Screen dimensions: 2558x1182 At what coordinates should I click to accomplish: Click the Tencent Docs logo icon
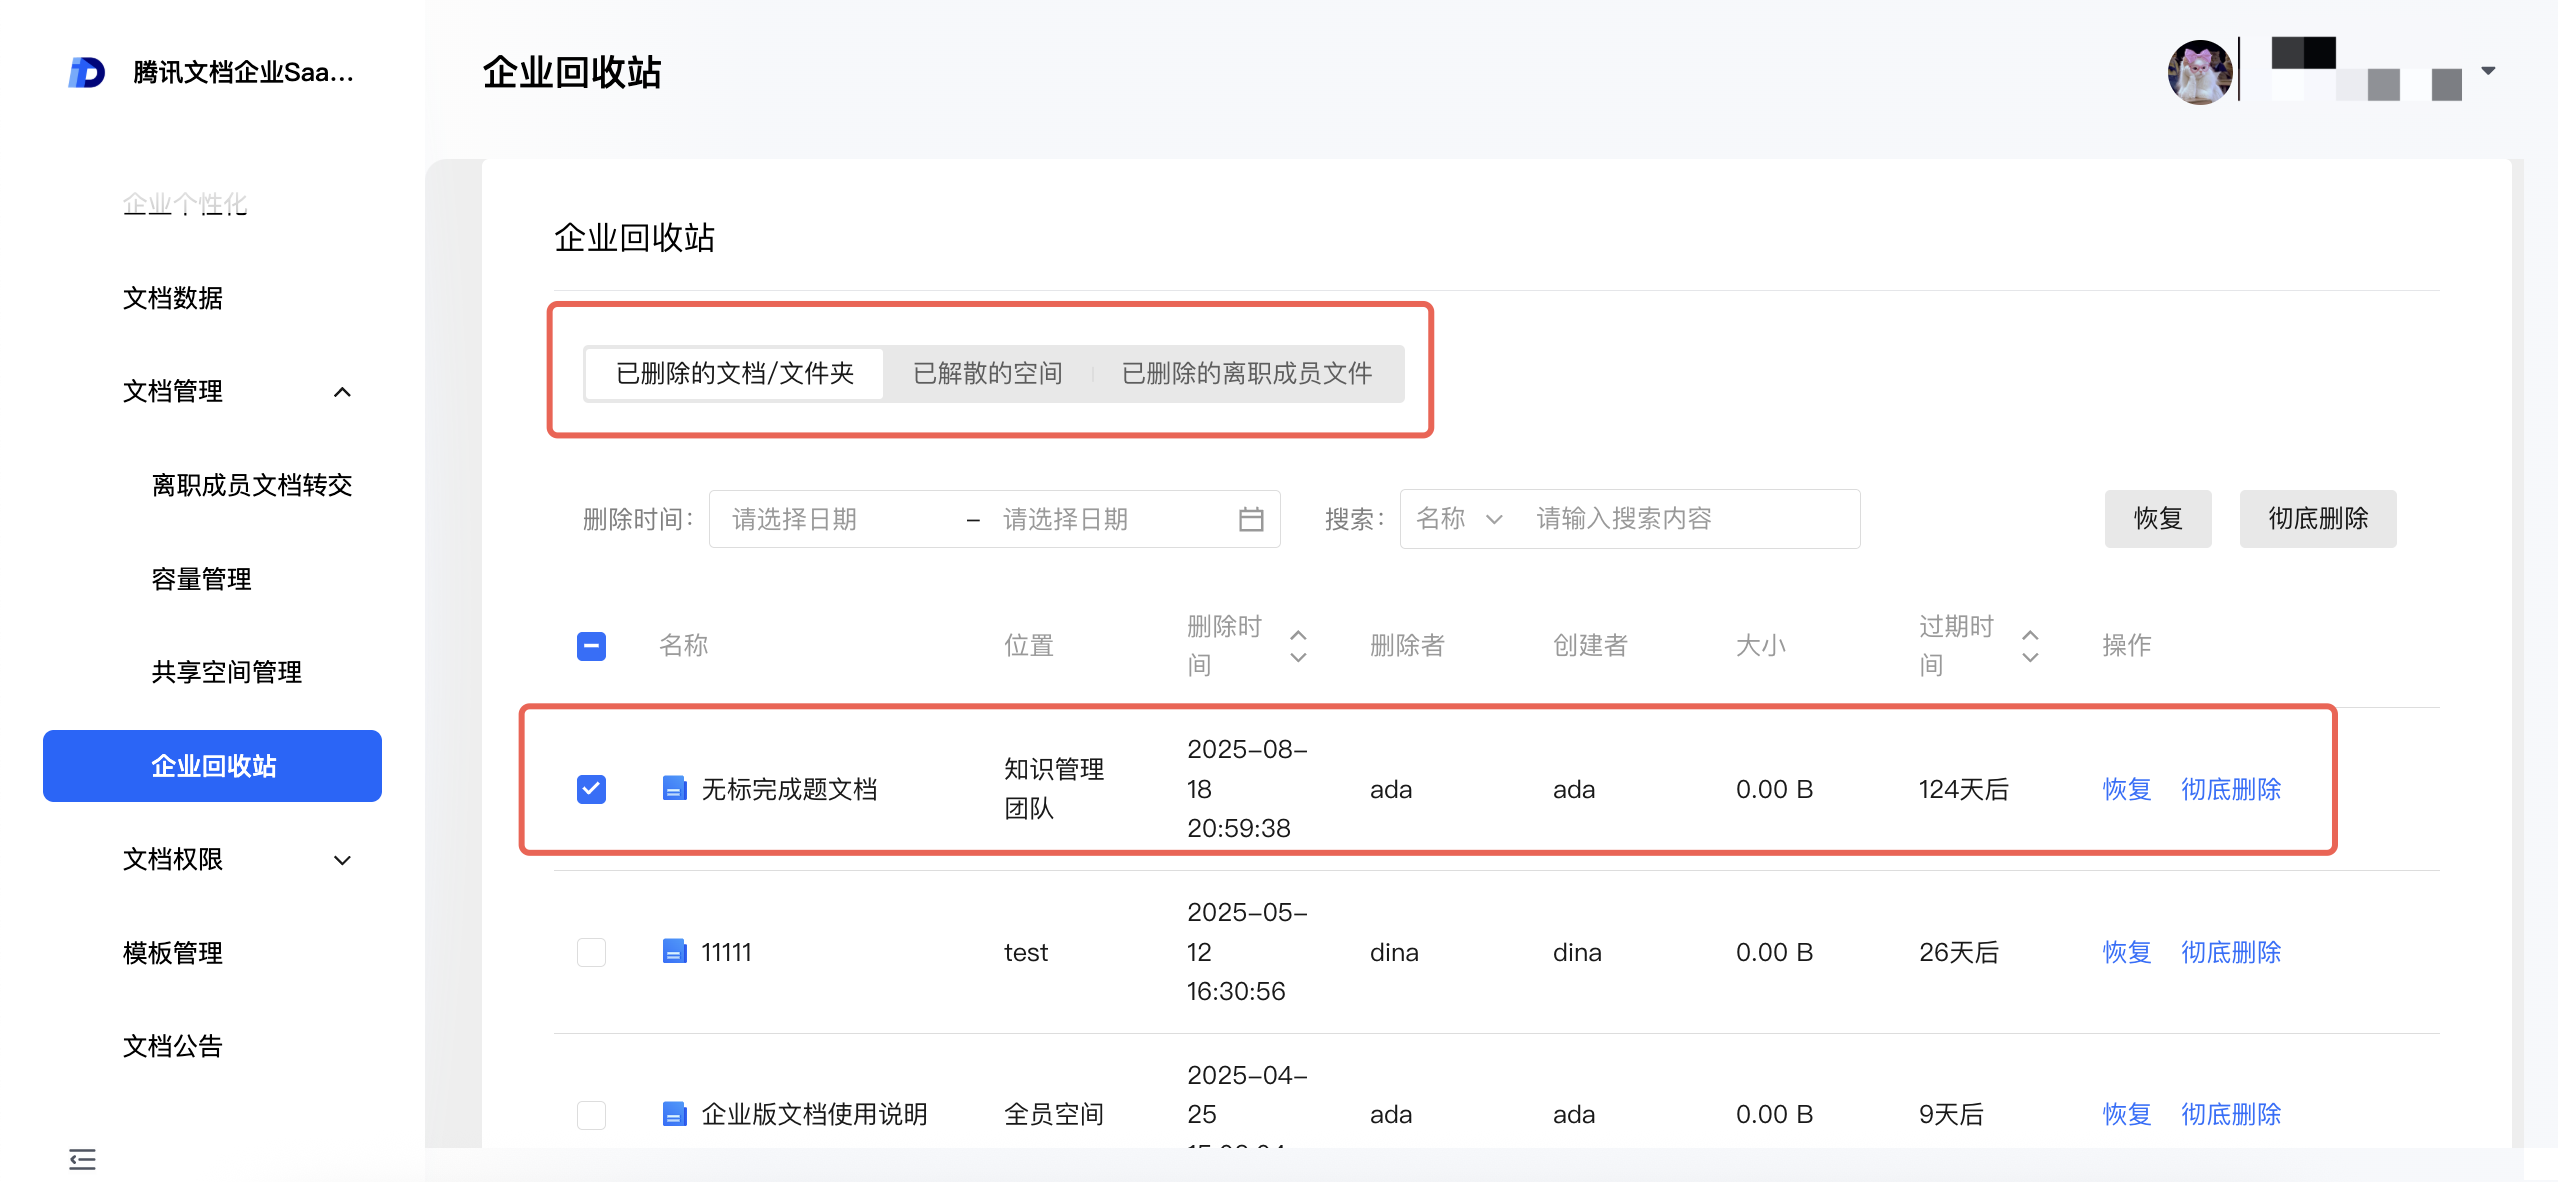(x=86, y=72)
